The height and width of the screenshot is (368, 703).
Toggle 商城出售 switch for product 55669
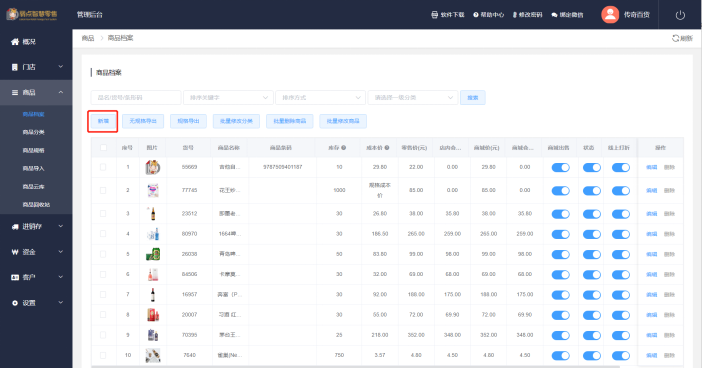pos(560,167)
